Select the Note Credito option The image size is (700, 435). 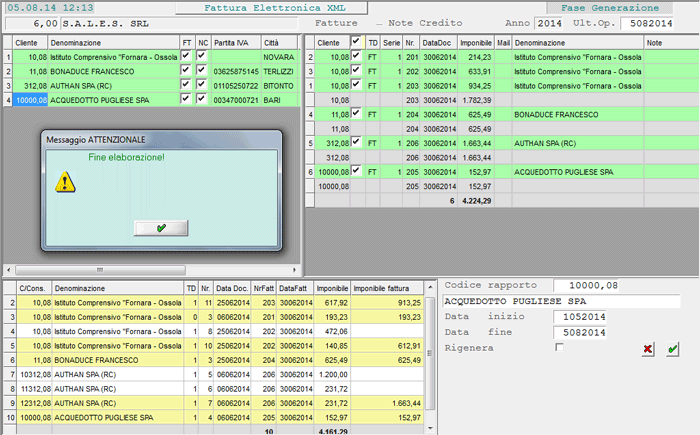coord(420,22)
